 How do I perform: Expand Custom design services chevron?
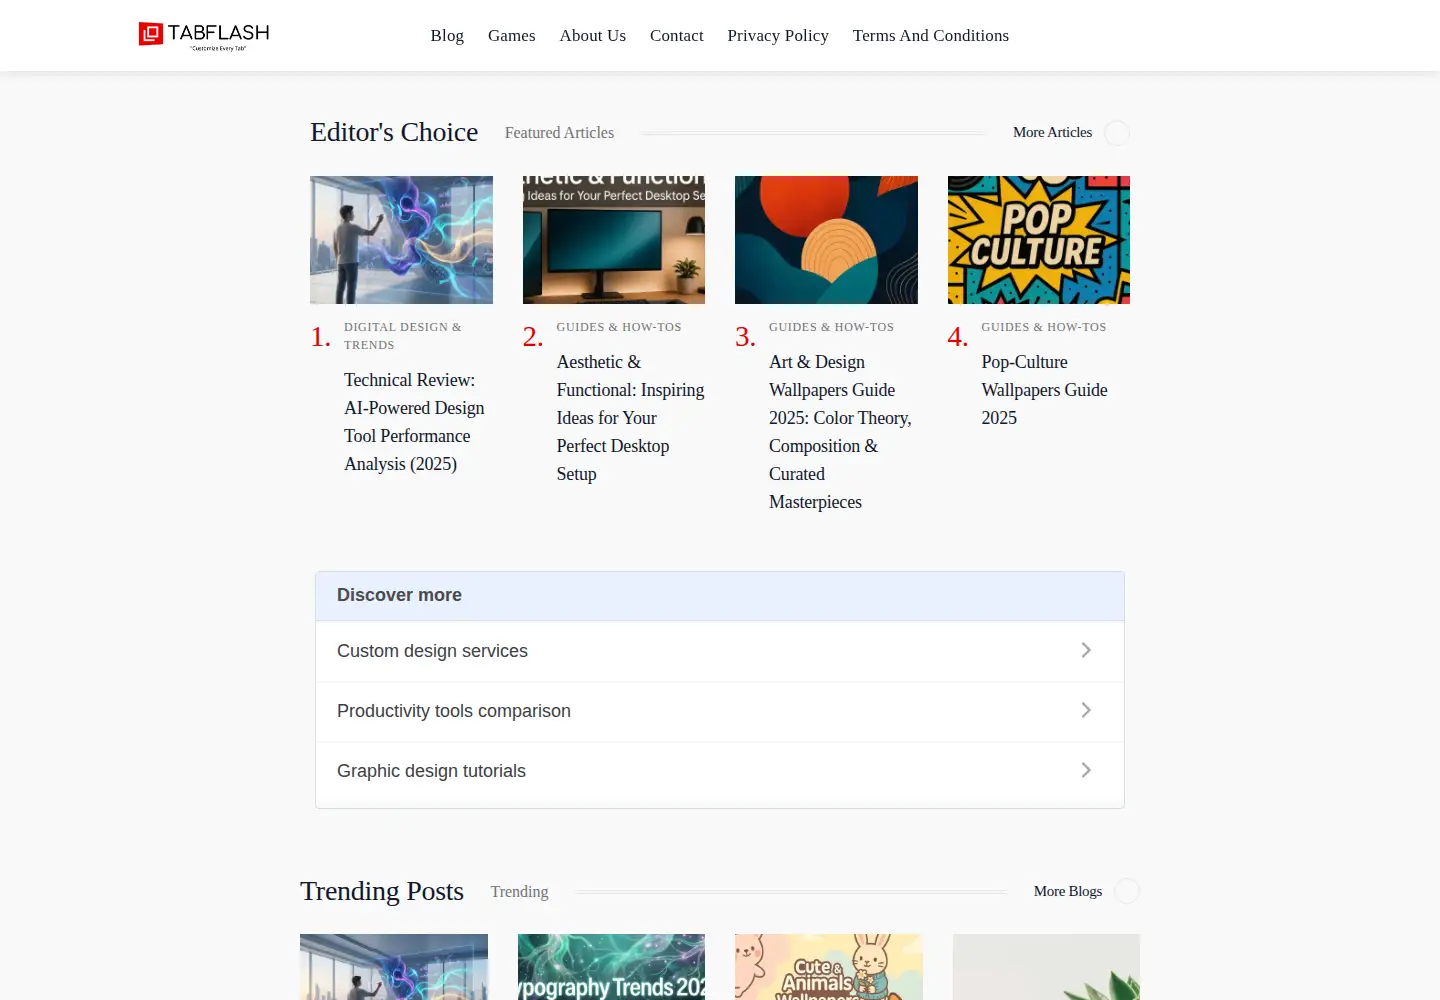click(x=1086, y=650)
